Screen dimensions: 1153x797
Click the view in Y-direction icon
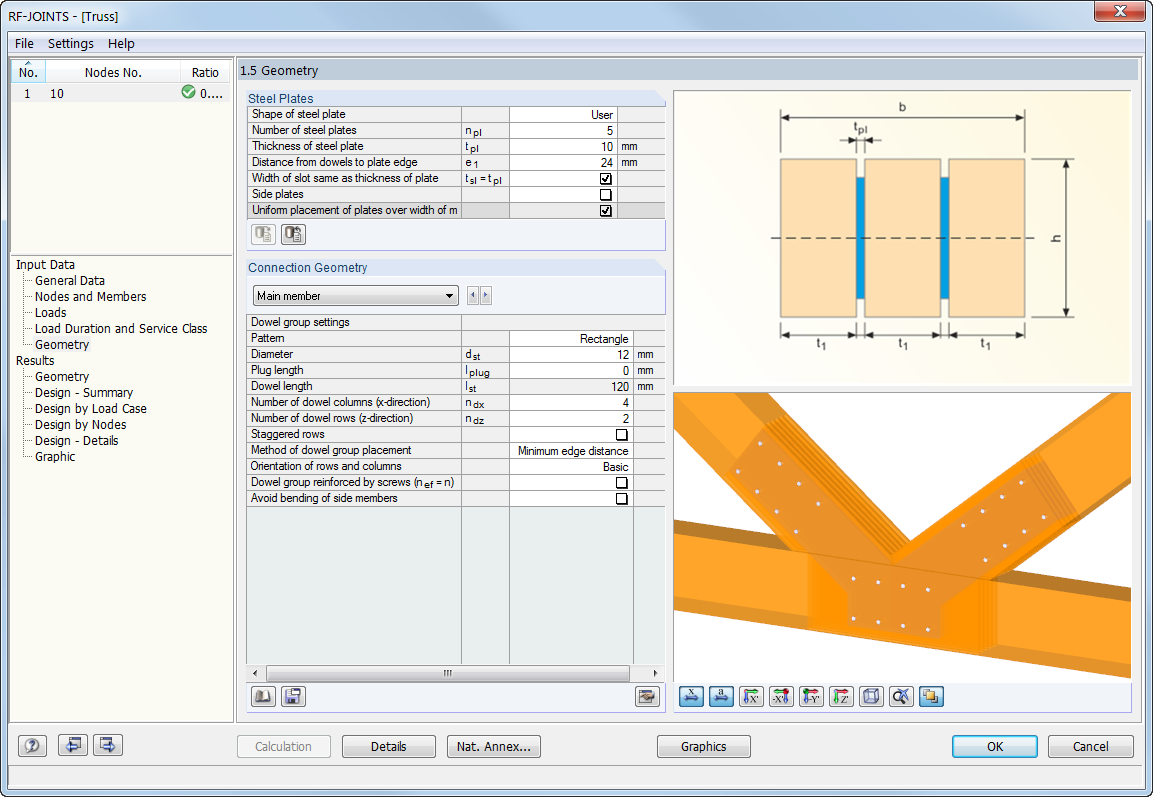point(811,696)
